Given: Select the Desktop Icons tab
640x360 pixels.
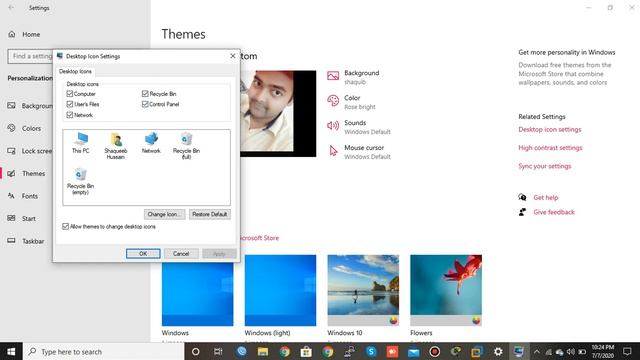Looking at the screenshot, I should pos(76,71).
